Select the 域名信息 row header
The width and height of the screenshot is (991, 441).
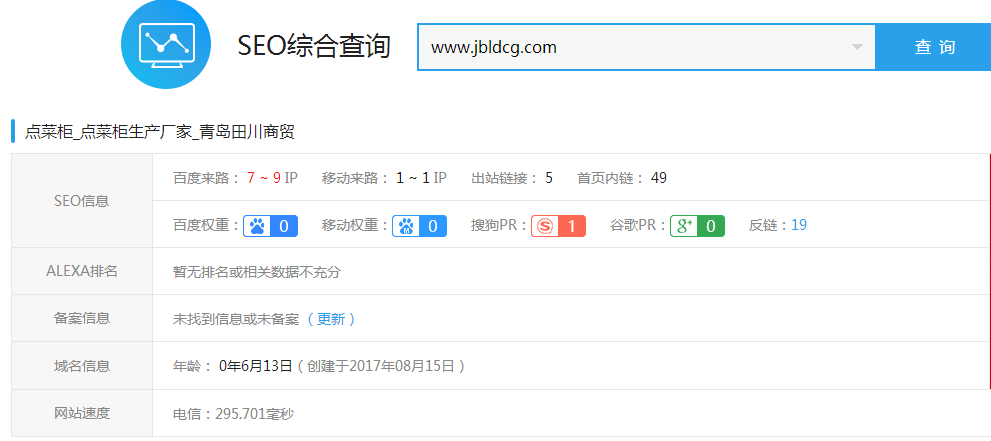81,366
